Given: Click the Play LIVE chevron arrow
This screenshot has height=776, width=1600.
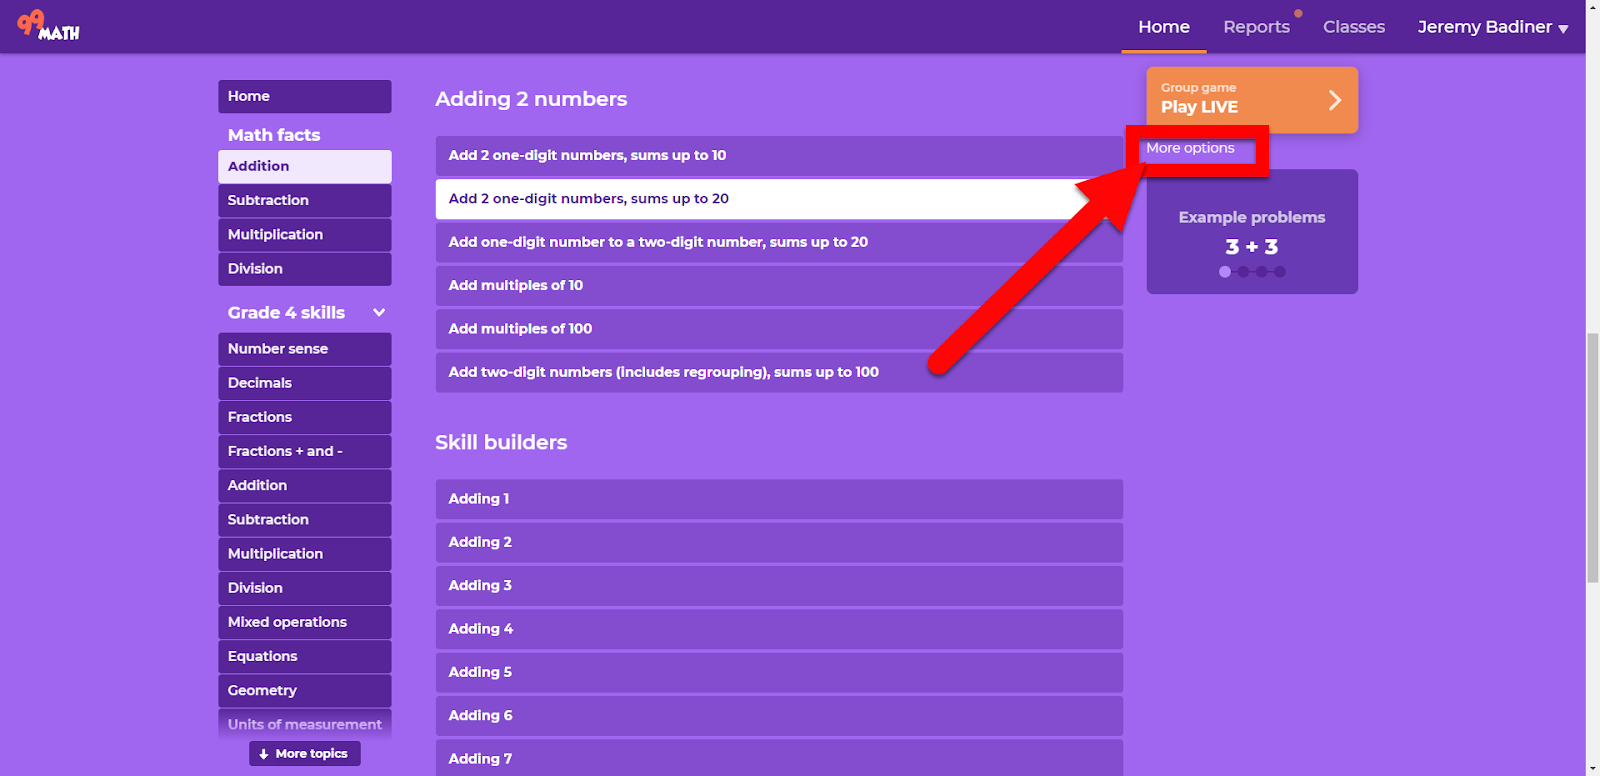Looking at the screenshot, I should [x=1334, y=100].
